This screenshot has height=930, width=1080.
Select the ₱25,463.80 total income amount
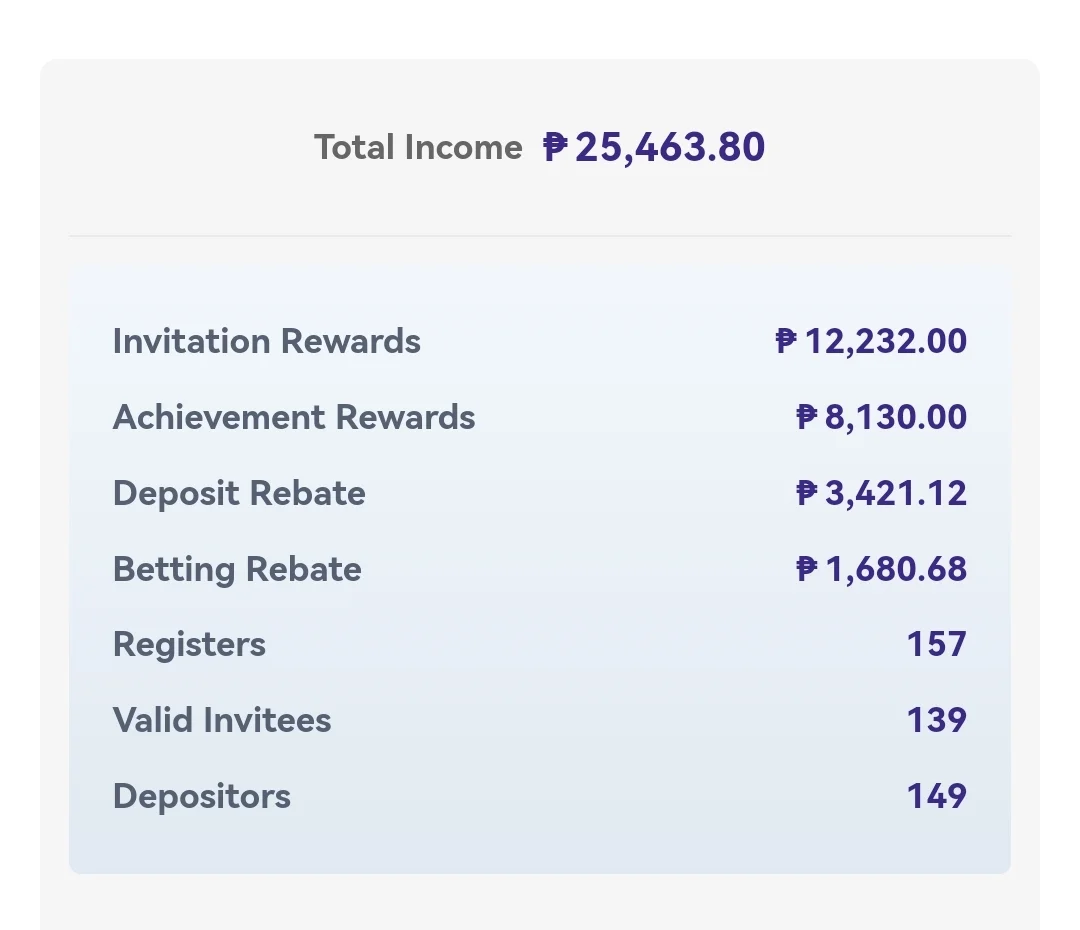pos(654,147)
